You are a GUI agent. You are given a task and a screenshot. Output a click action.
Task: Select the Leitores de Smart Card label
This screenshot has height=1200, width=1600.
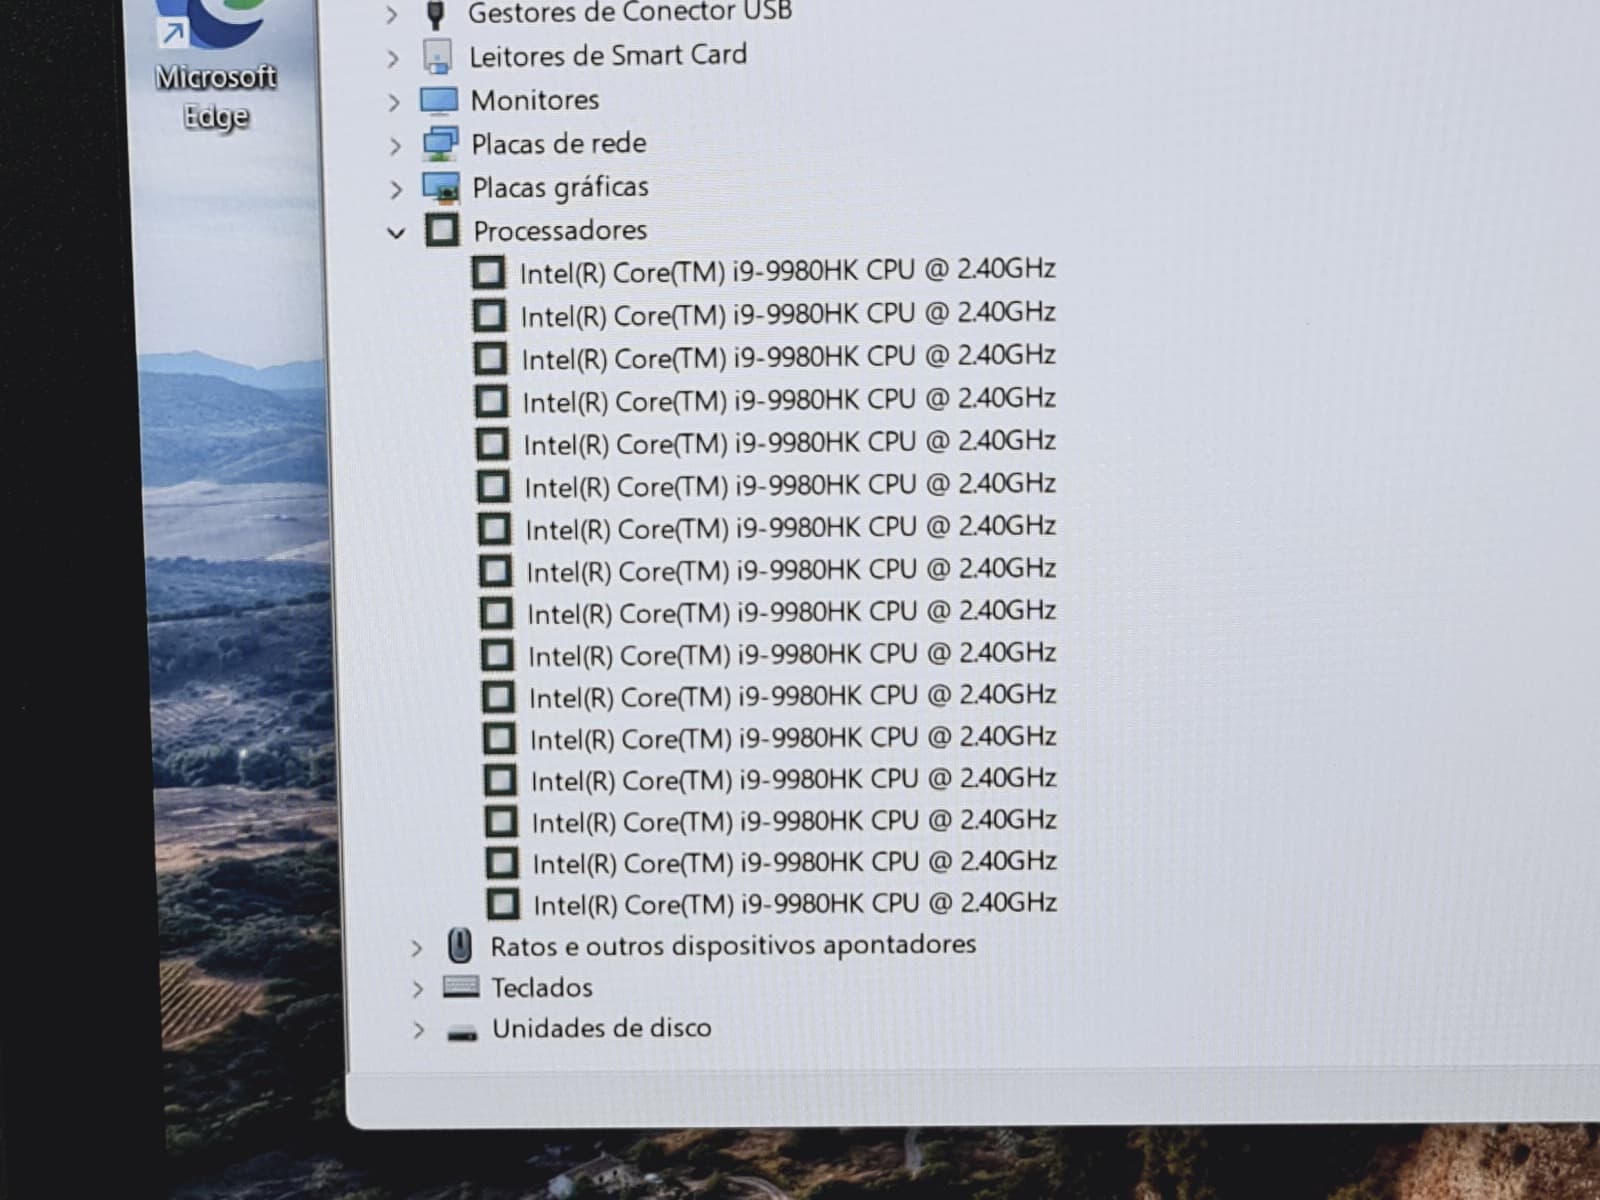tap(608, 55)
